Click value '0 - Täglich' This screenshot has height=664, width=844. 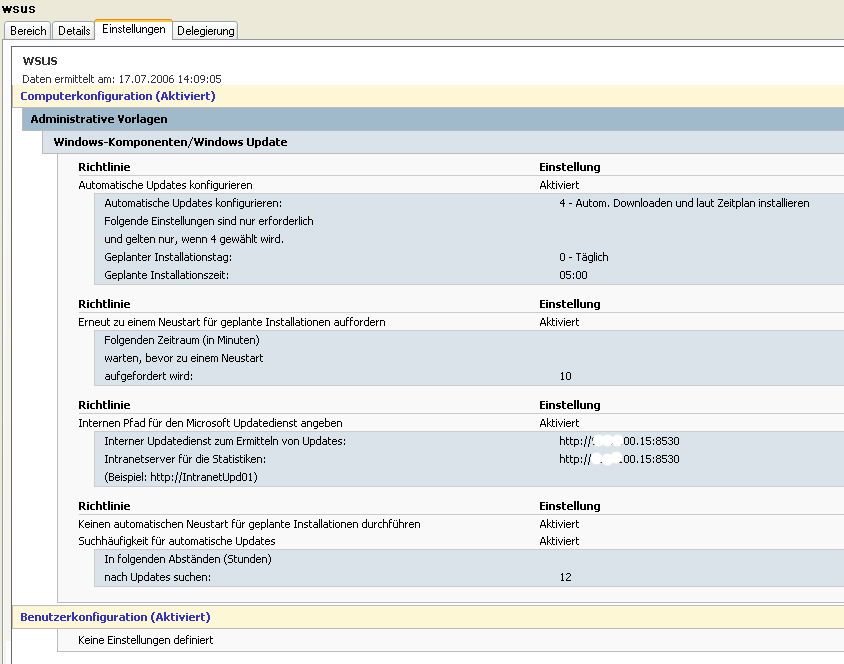[x=583, y=257]
